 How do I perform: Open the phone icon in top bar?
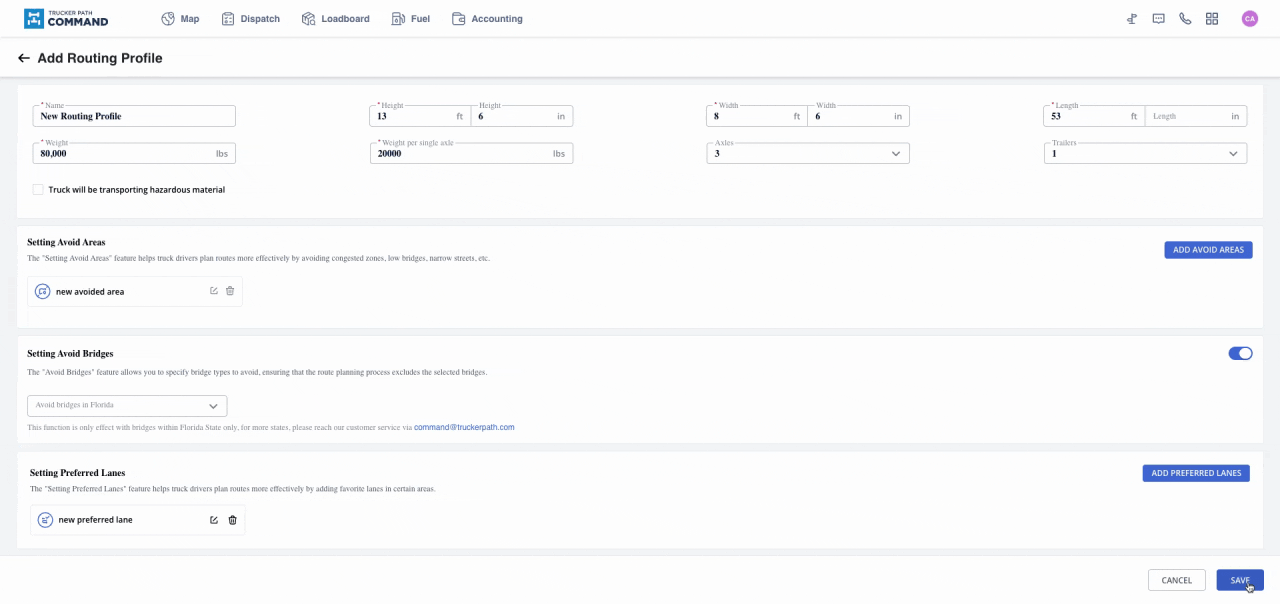click(1185, 19)
